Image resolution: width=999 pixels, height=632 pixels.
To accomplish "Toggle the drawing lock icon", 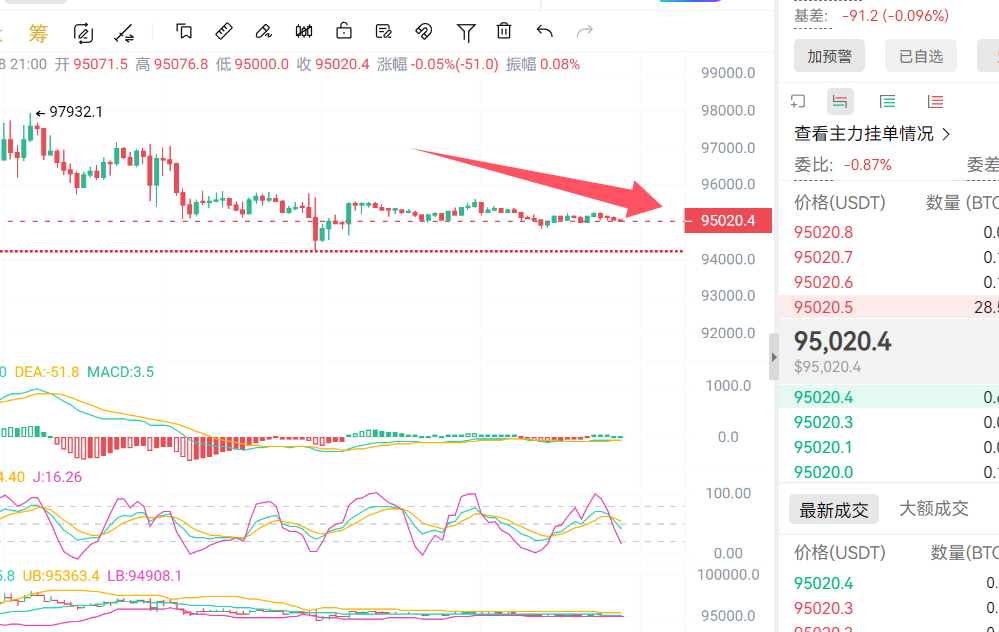I will tap(344, 32).
